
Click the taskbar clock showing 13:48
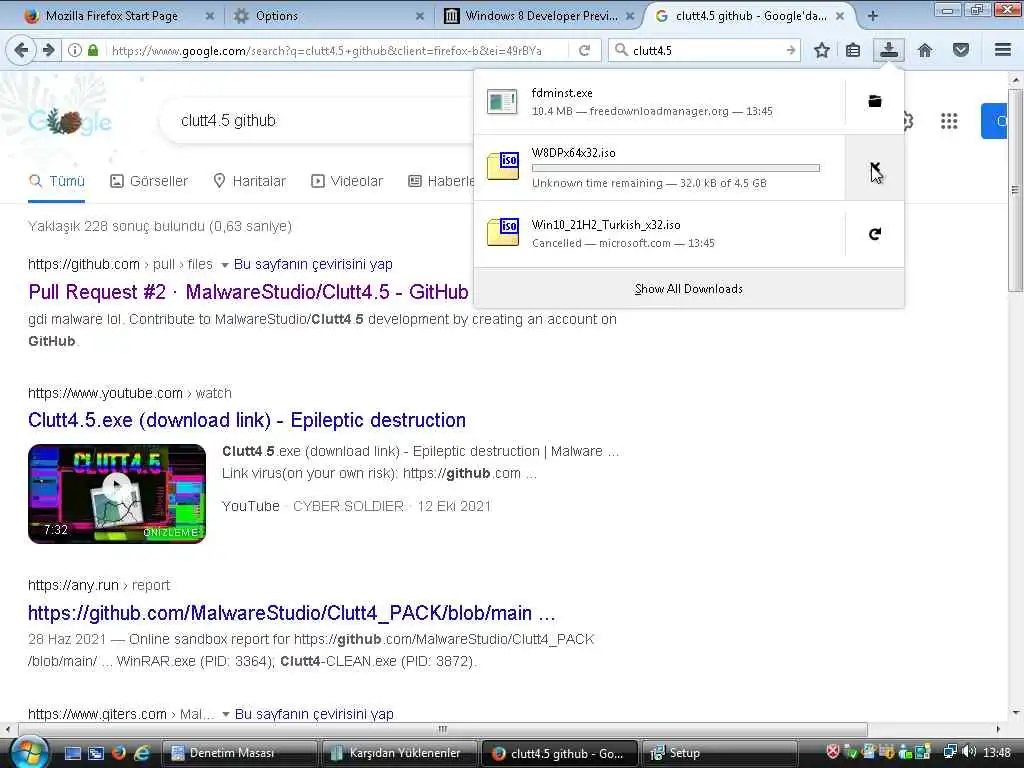point(997,753)
